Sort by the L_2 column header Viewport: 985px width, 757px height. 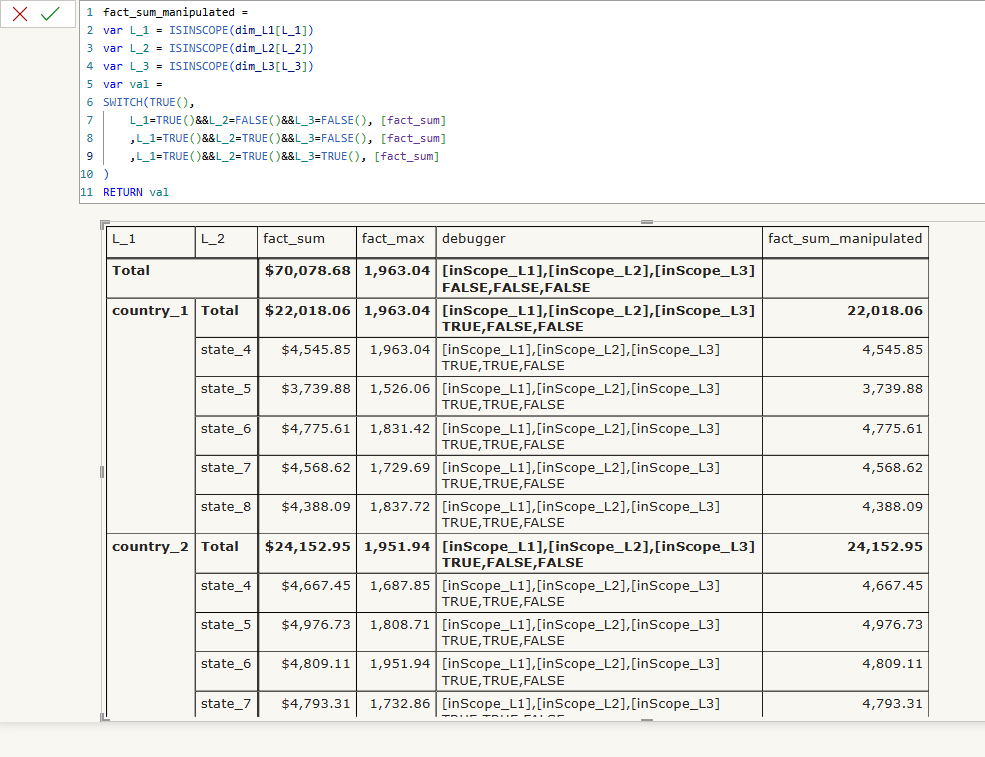[x=226, y=242]
